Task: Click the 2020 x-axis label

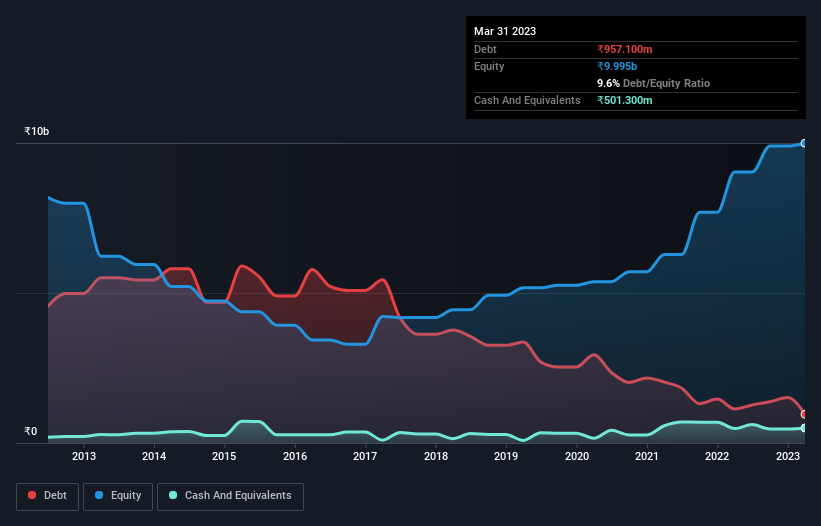Action: [576, 456]
